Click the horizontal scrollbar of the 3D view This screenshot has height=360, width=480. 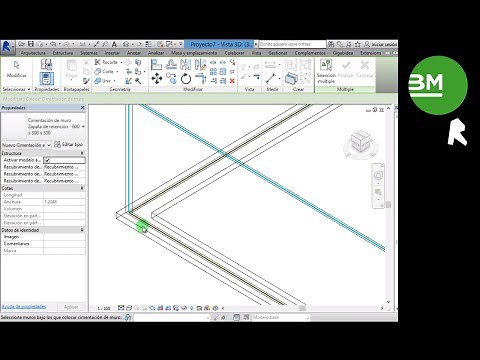(302, 308)
